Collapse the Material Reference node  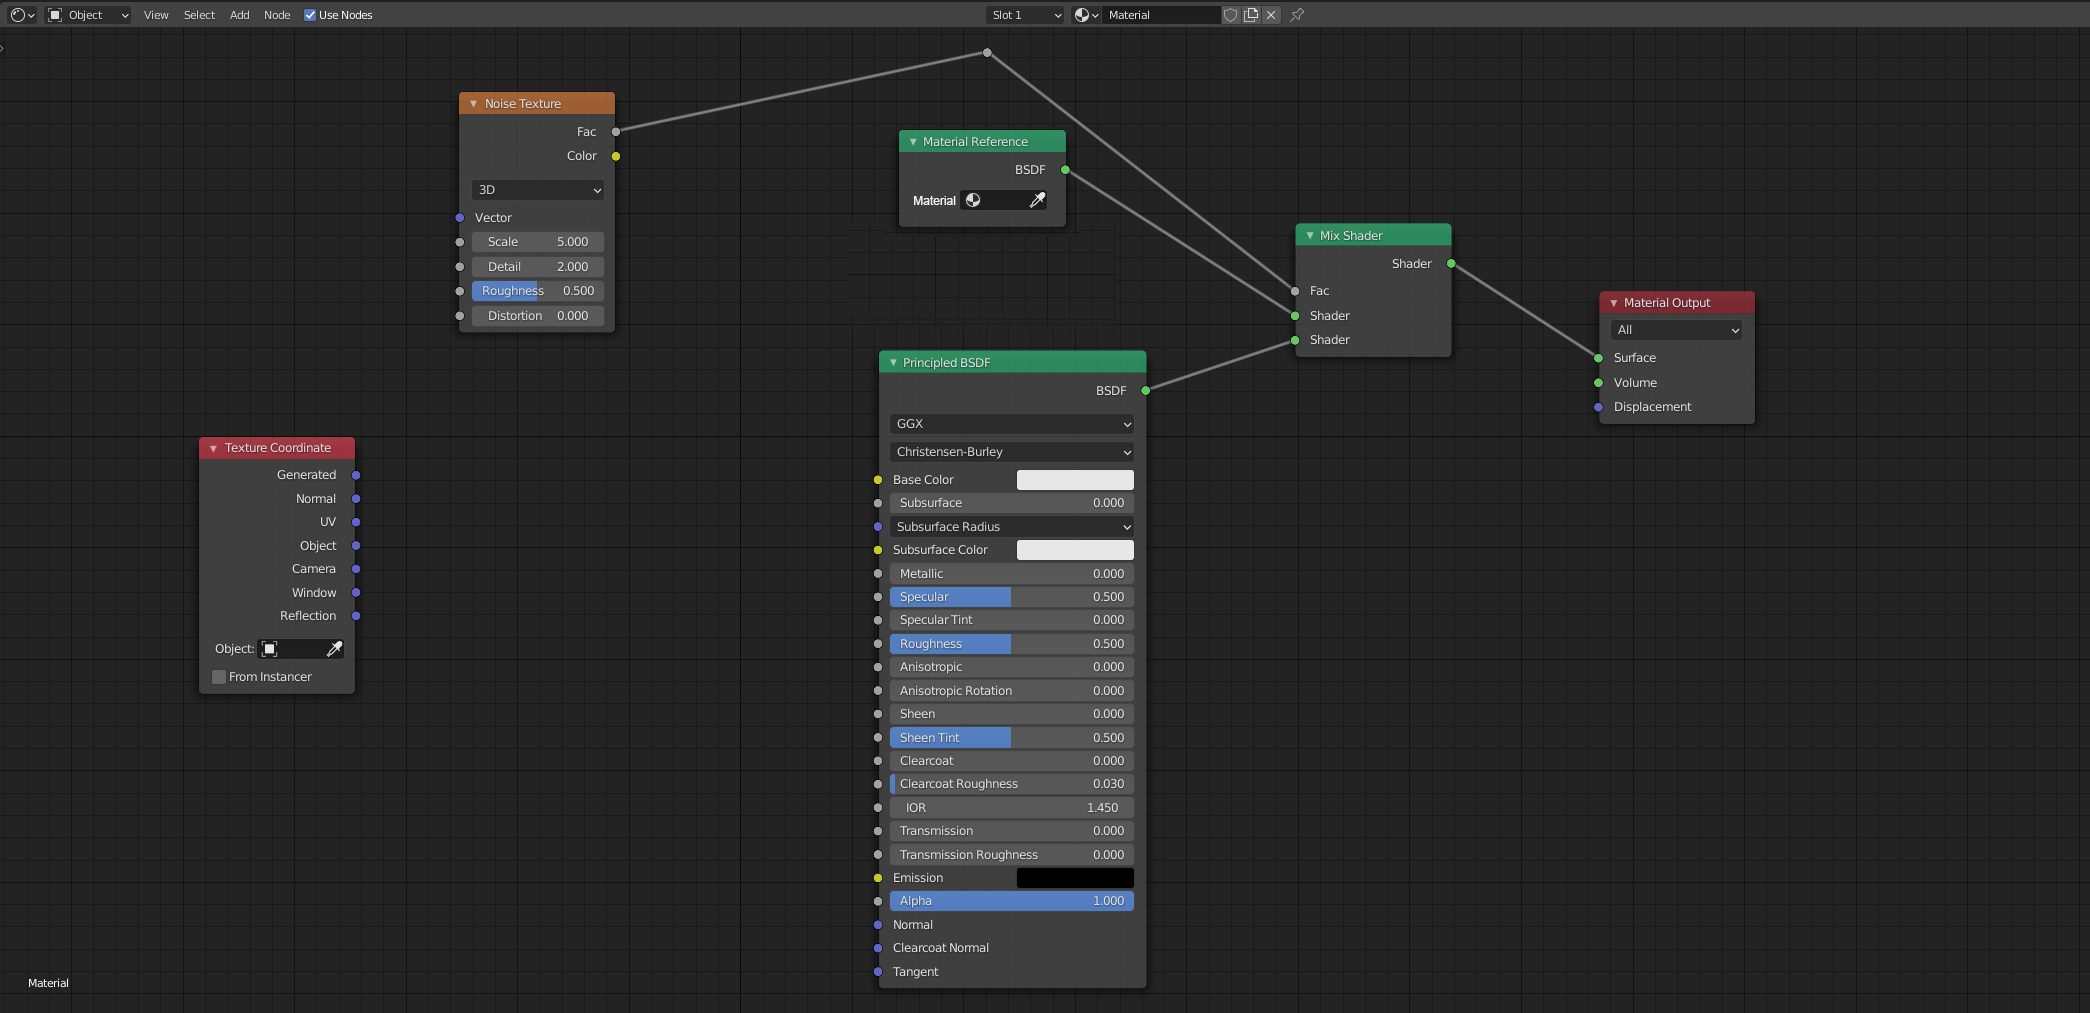tap(913, 142)
